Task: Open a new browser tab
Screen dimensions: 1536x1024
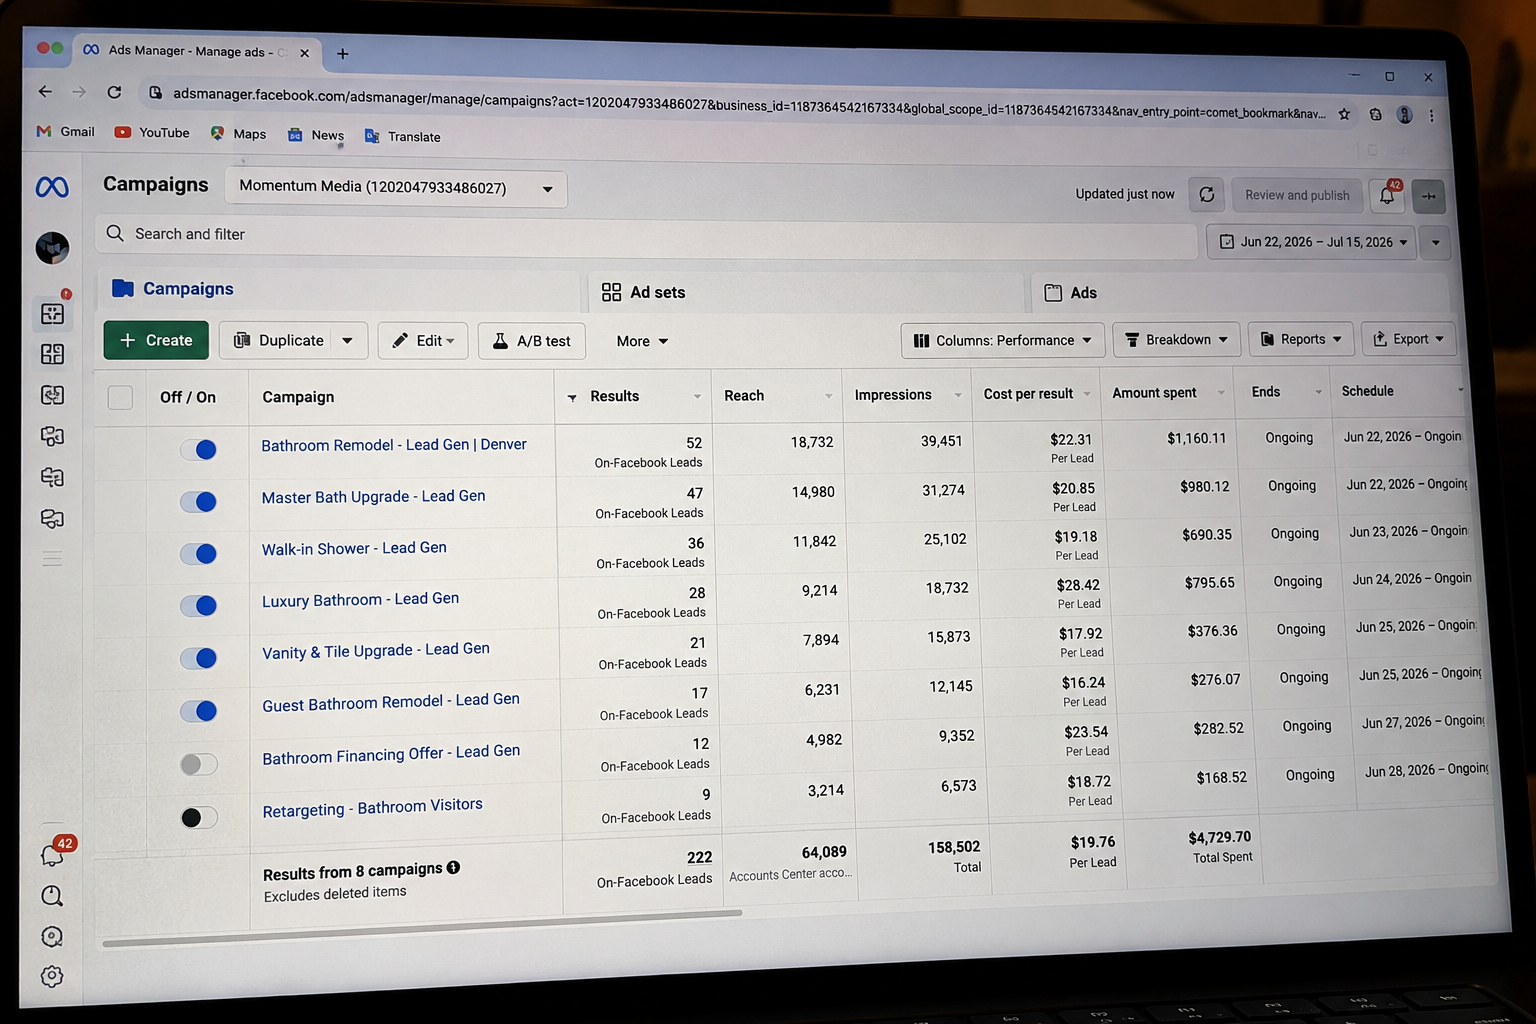Action: 343,54
